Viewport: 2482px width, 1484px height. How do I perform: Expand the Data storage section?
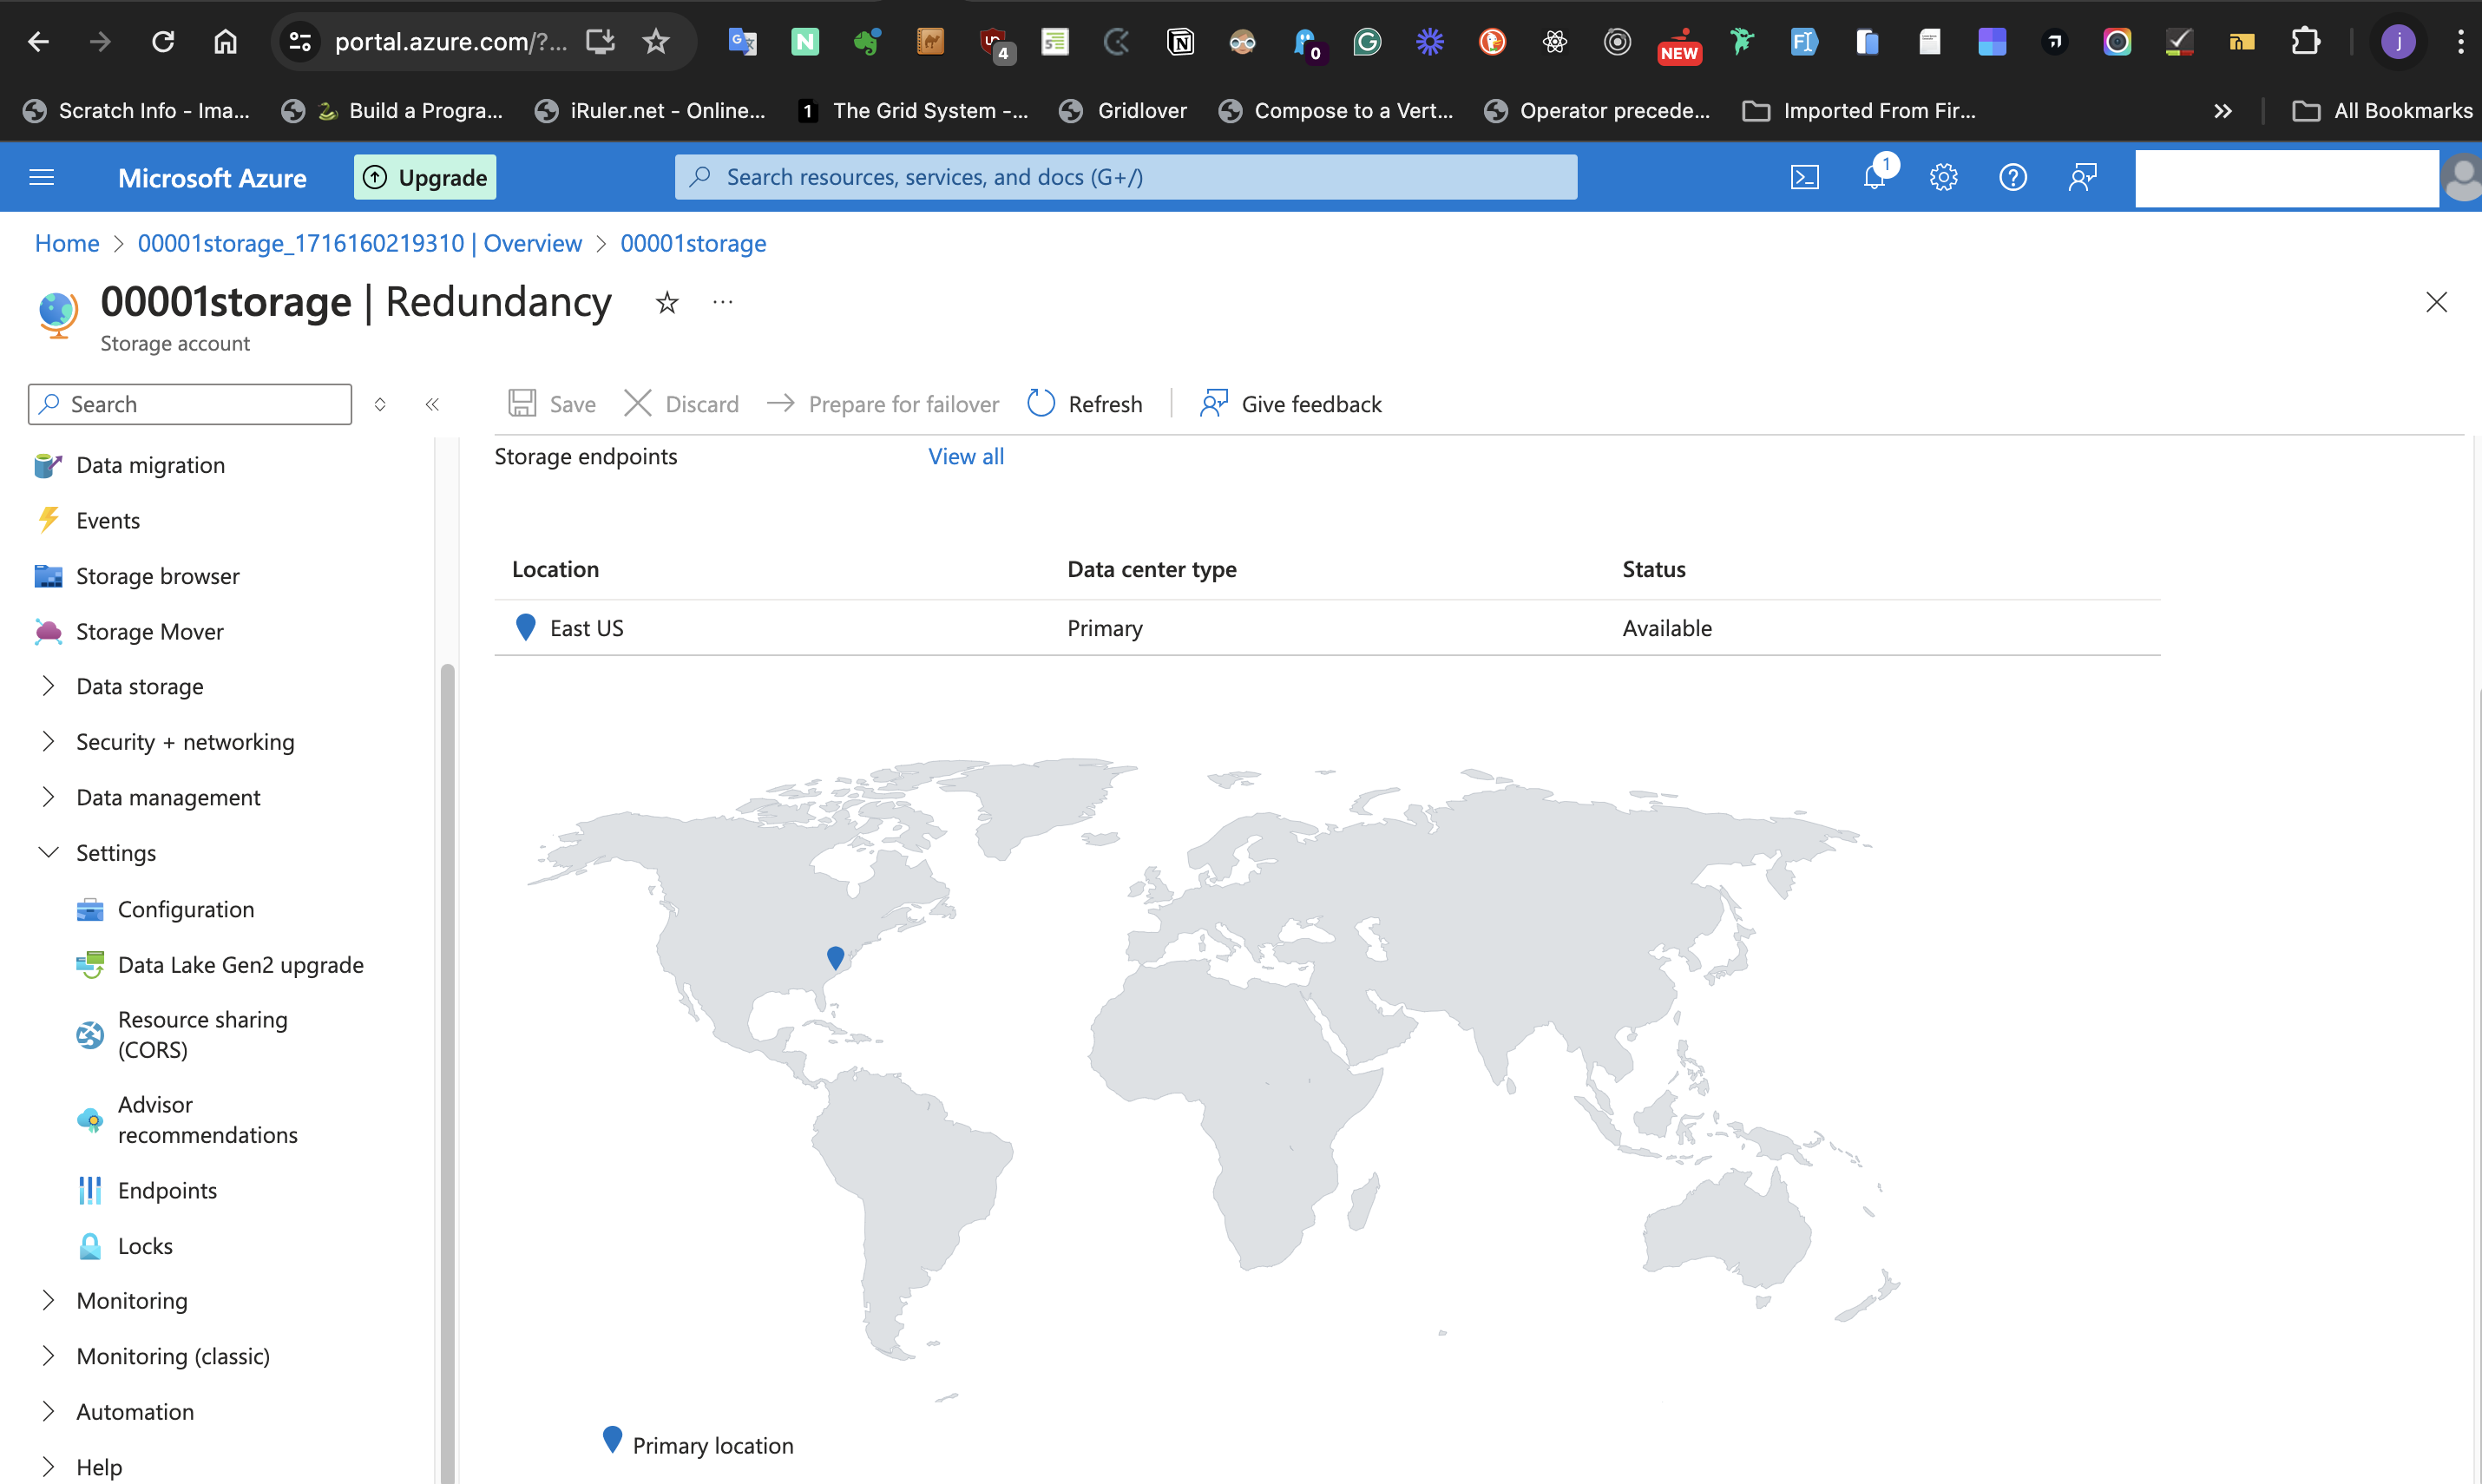(x=139, y=686)
